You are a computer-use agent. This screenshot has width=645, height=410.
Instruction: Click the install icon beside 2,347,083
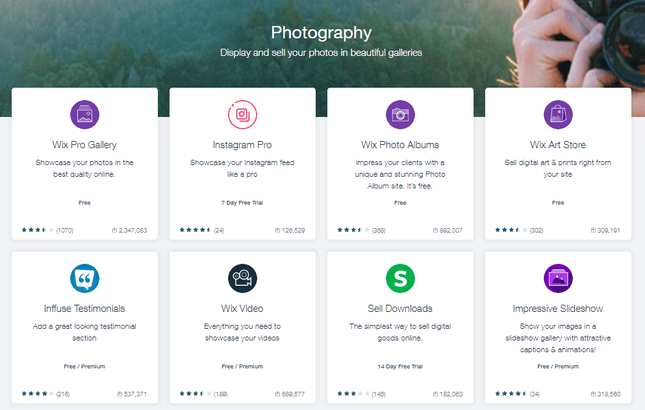pyautogui.click(x=114, y=230)
